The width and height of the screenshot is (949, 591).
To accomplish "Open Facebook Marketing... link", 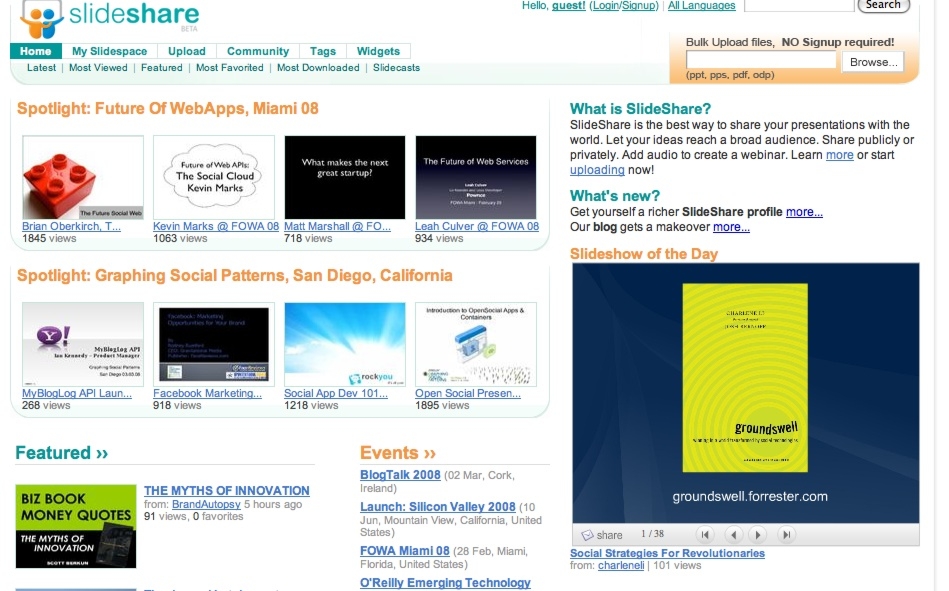I will pos(207,394).
